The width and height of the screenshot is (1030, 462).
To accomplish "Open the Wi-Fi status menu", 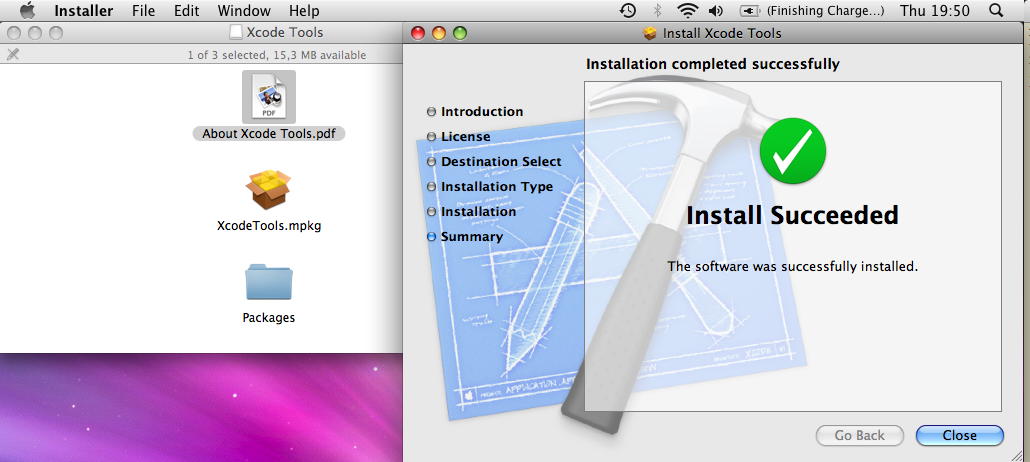I will click(688, 11).
